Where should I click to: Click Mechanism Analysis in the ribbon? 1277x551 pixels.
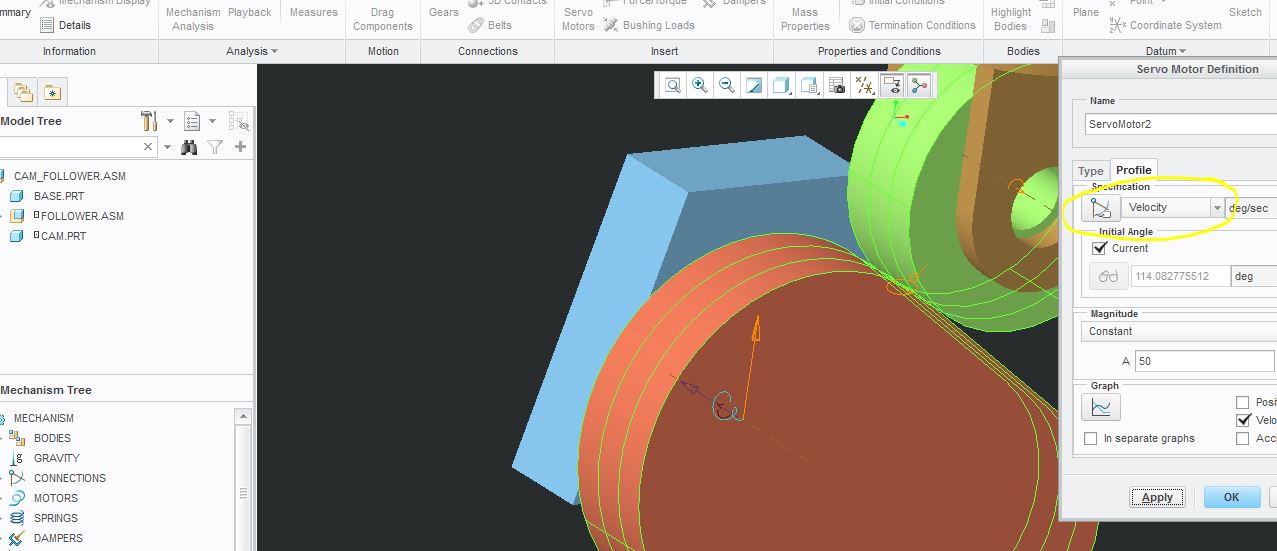(x=193, y=18)
